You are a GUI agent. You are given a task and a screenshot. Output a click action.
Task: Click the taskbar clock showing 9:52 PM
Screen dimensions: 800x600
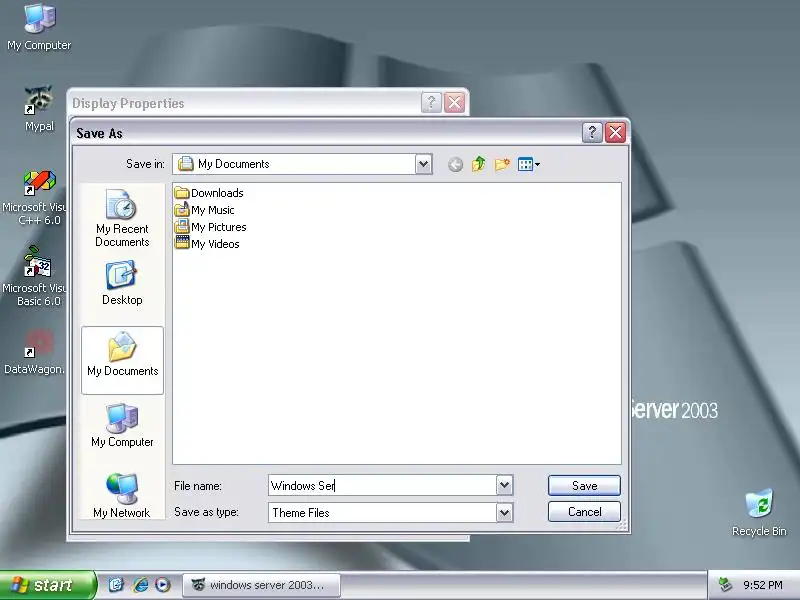point(763,585)
